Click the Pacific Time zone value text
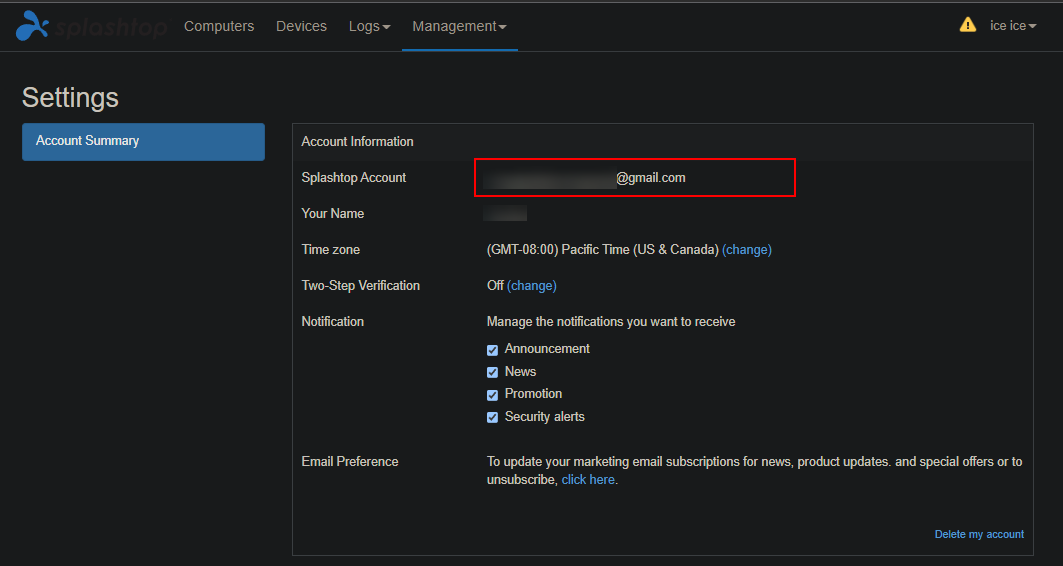 point(603,249)
